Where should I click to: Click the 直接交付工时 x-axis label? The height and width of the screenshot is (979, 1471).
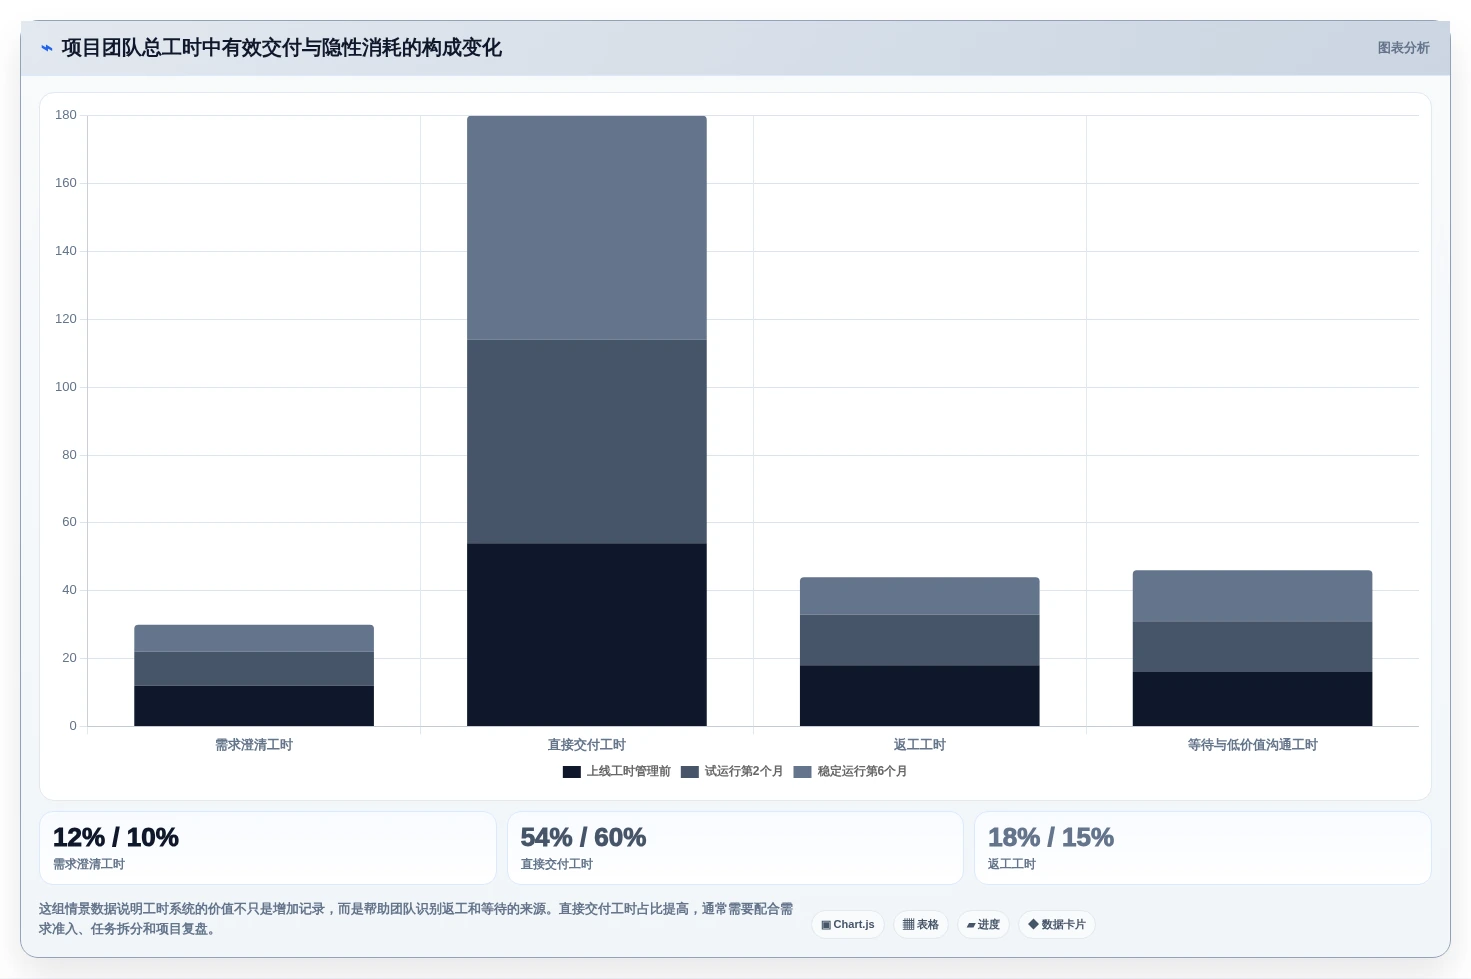[x=587, y=745]
